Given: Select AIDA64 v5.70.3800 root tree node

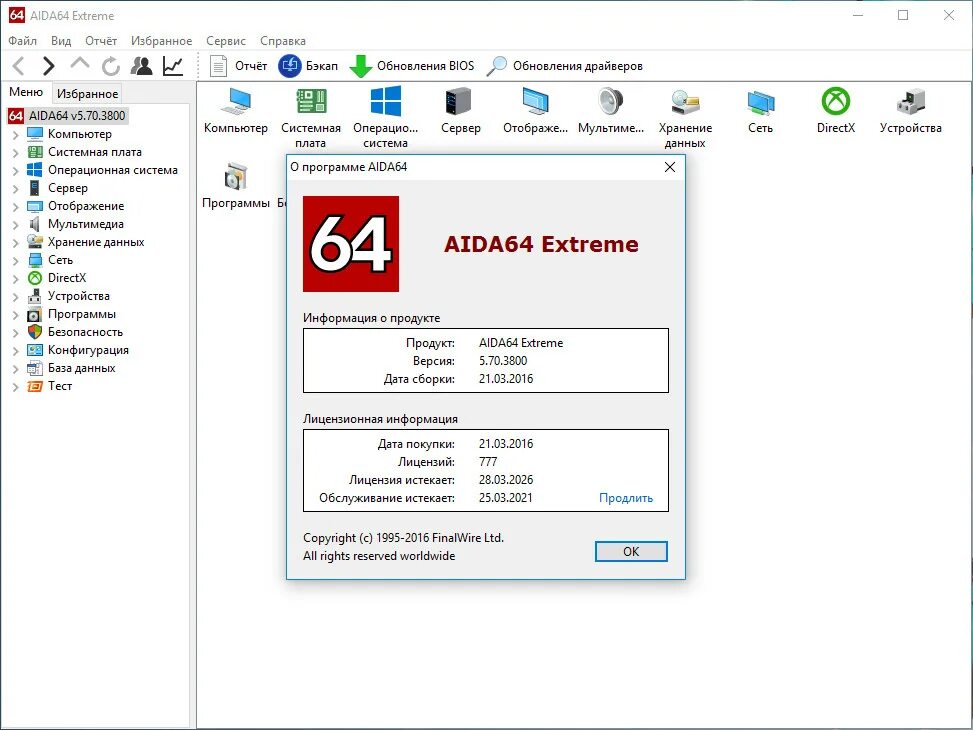Looking at the screenshot, I should pyautogui.click(x=68, y=115).
